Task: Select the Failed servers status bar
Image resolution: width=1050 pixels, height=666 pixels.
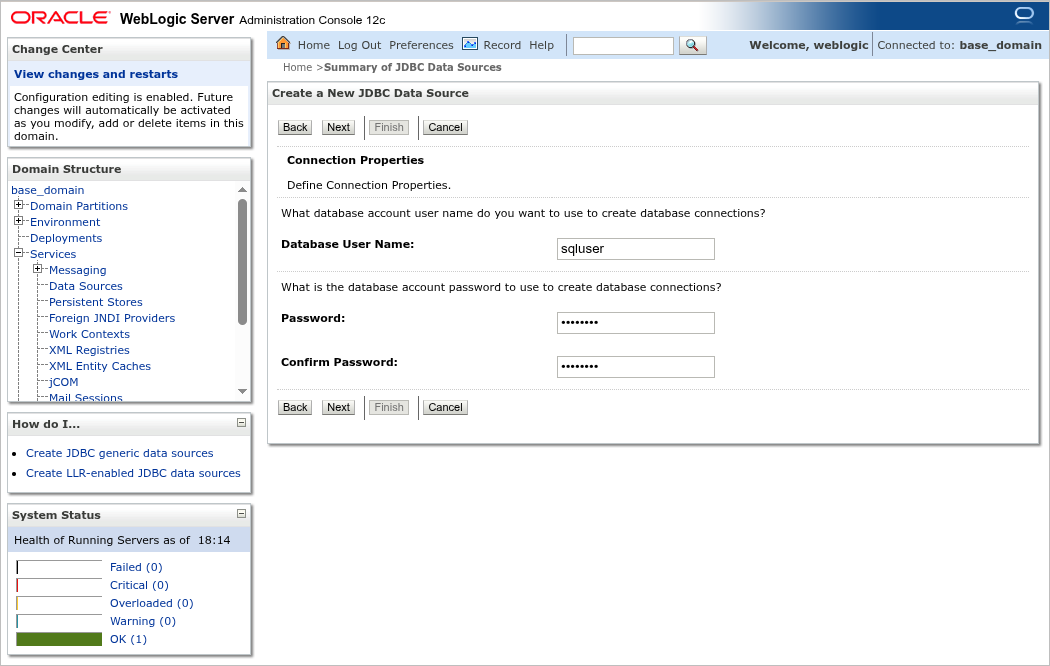Action: coord(58,567)
